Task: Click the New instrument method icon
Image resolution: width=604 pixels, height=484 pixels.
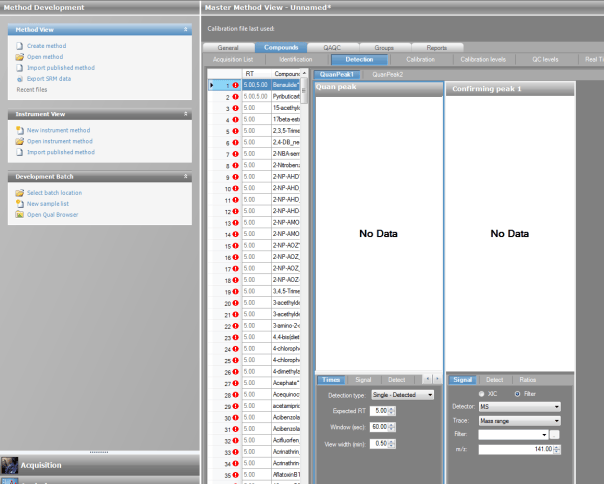Action: tap(19, 130)
